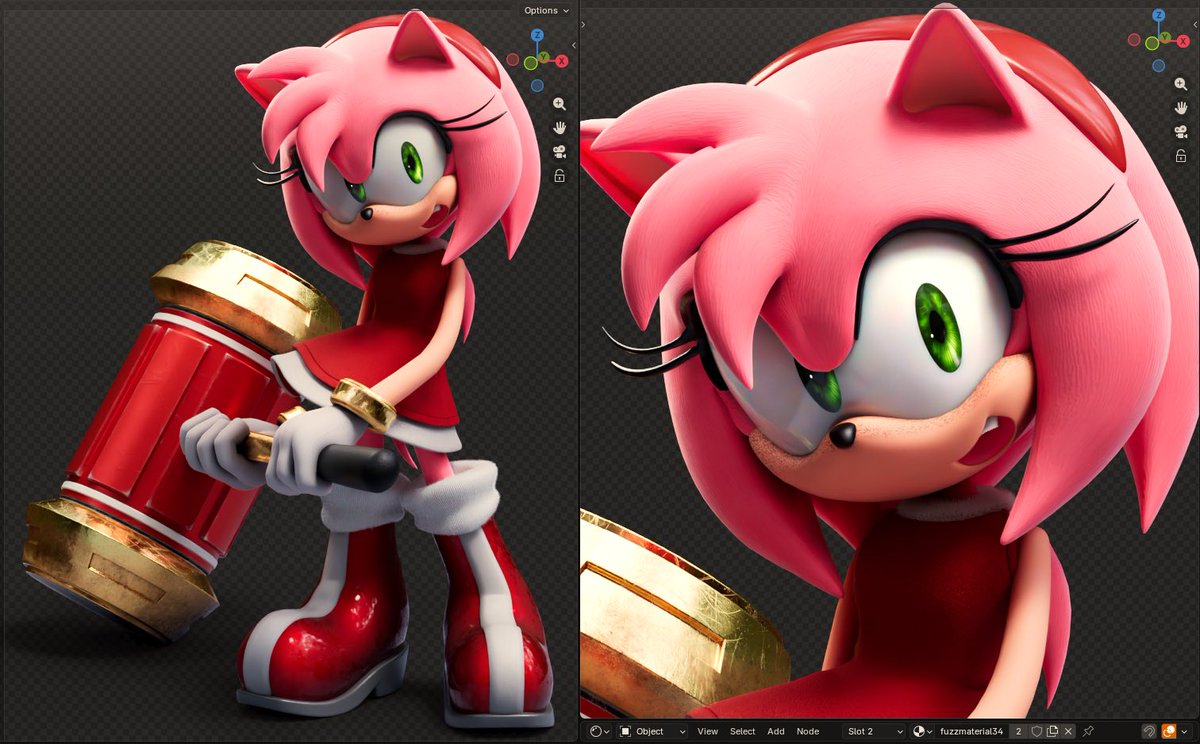Screen dimensions: 1200x744
Task: Click the zoom magnifier icon in left viewport
Action: tap(559, 104)
